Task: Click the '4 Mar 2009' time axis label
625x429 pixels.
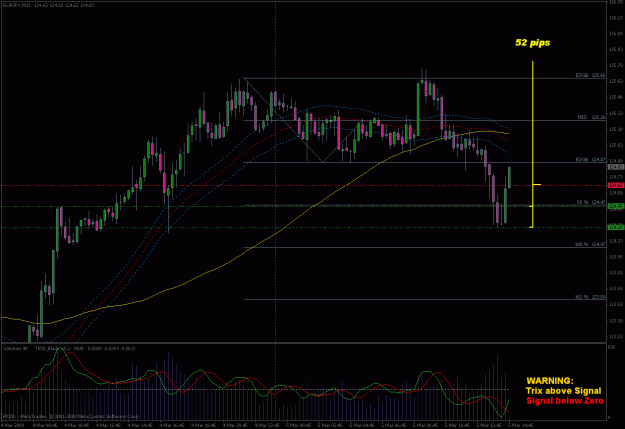Action: (12, 425)
